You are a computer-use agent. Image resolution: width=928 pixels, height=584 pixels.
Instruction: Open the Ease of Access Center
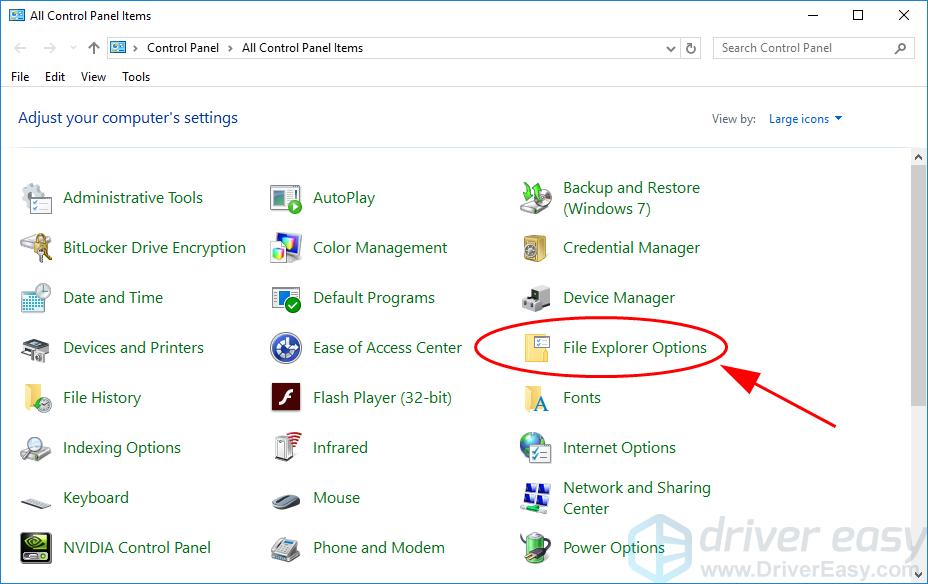pos(388,347)
